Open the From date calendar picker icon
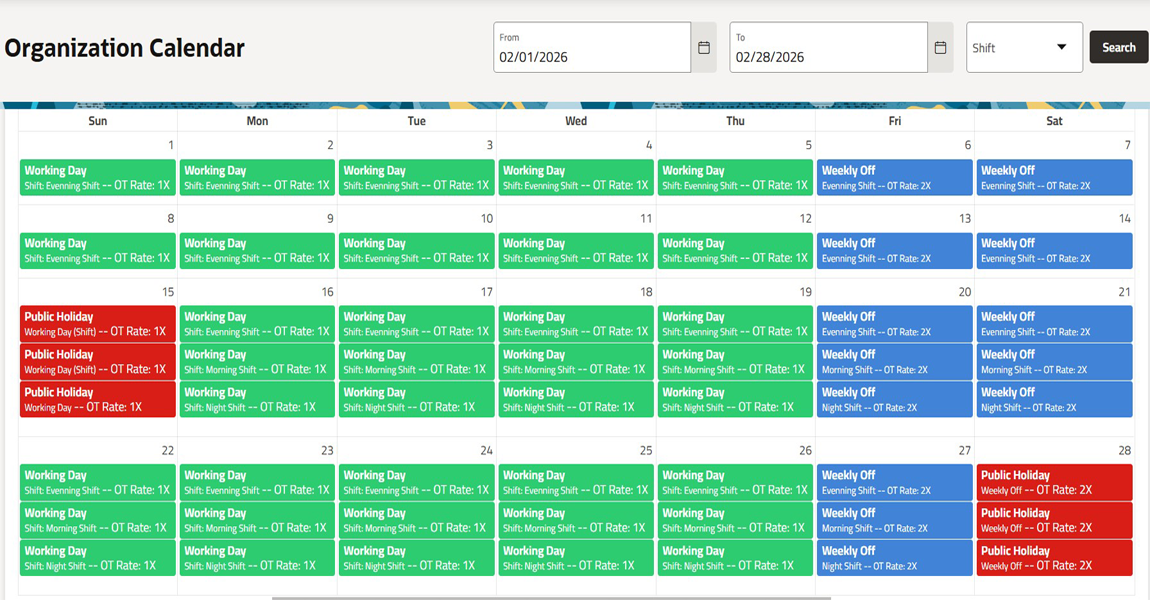 703,46
